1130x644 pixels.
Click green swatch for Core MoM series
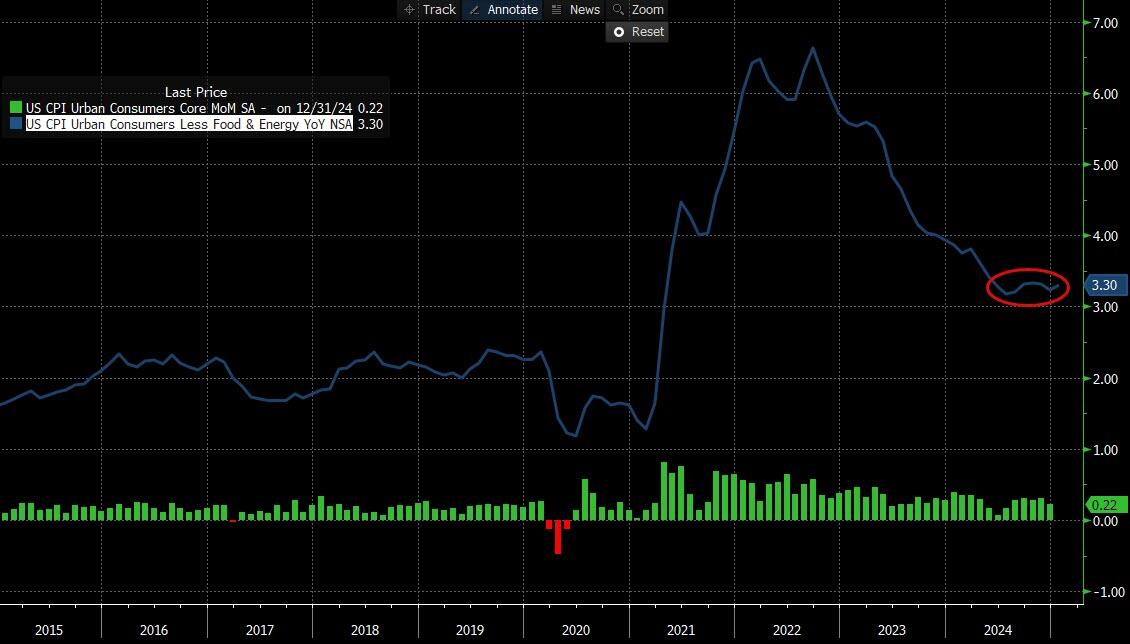pos(15,108)
